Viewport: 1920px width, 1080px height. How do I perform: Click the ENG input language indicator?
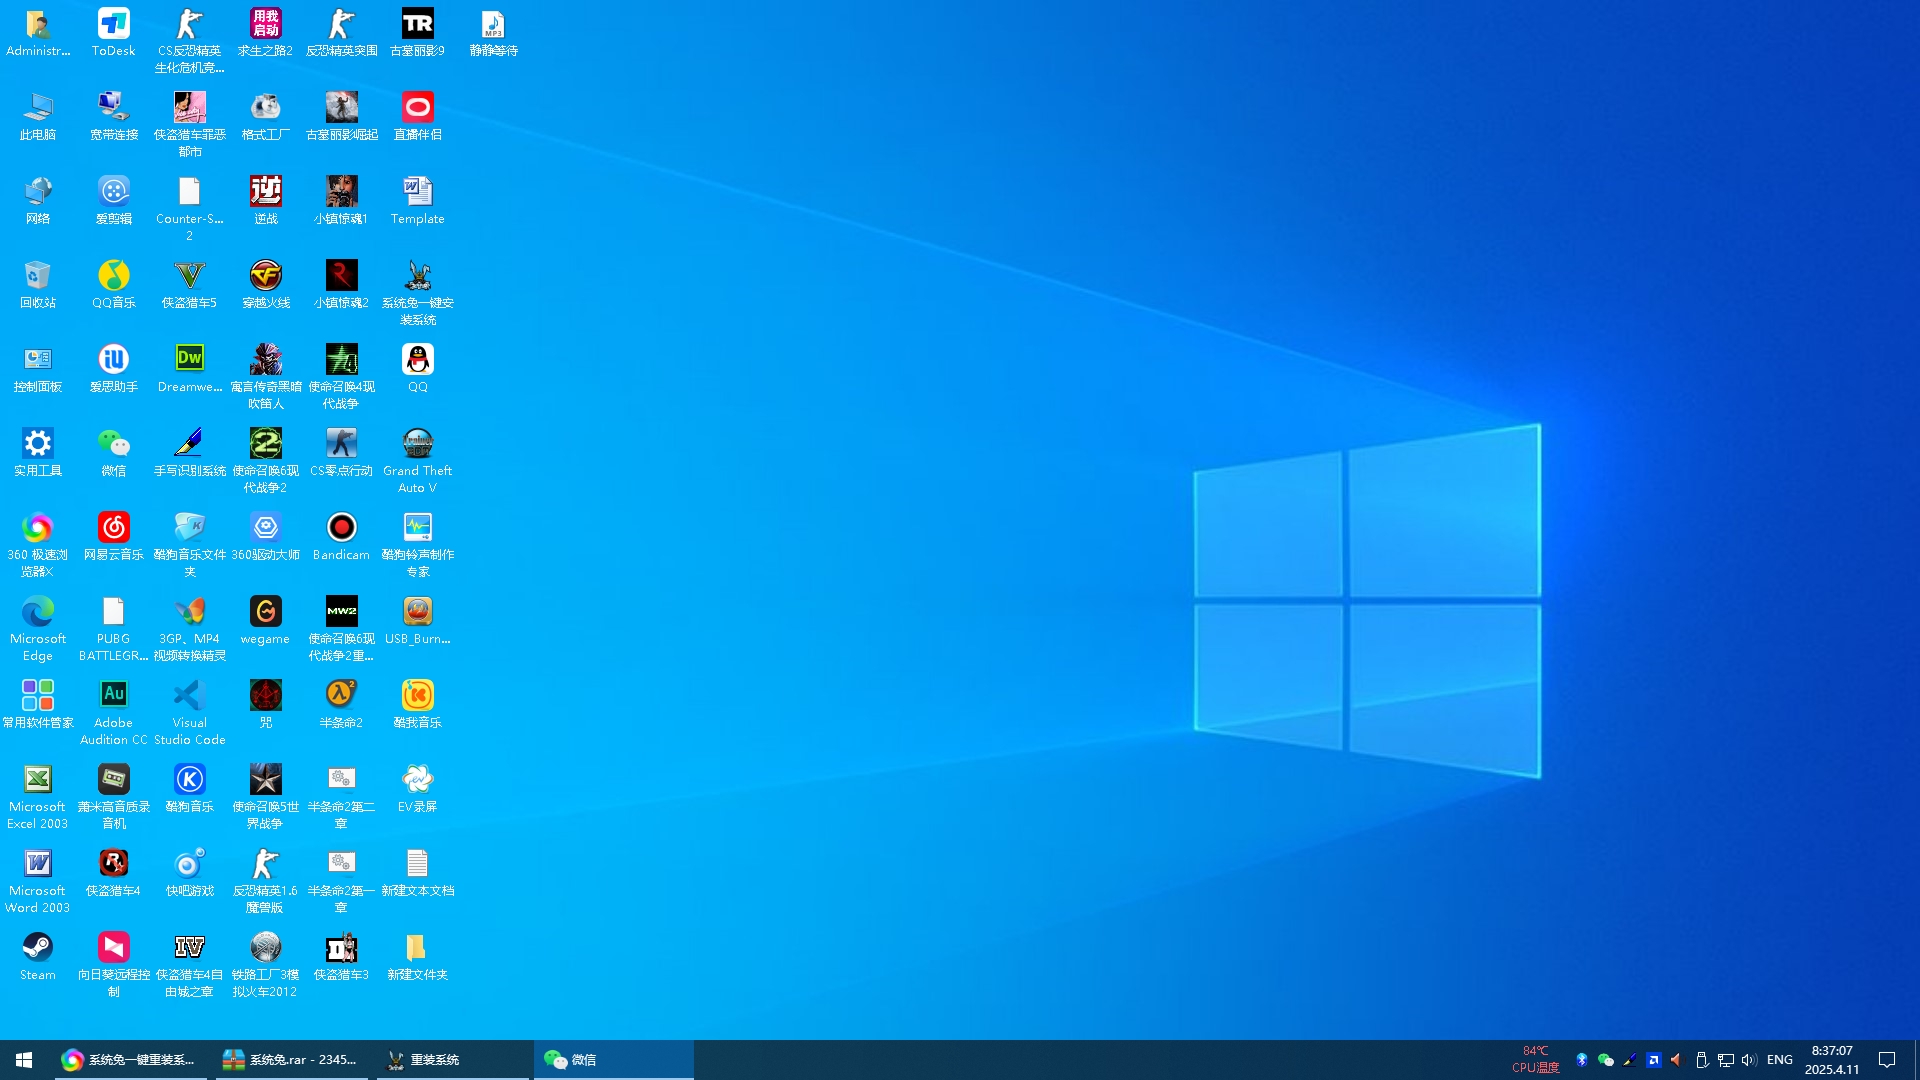coord(1779,1060)
